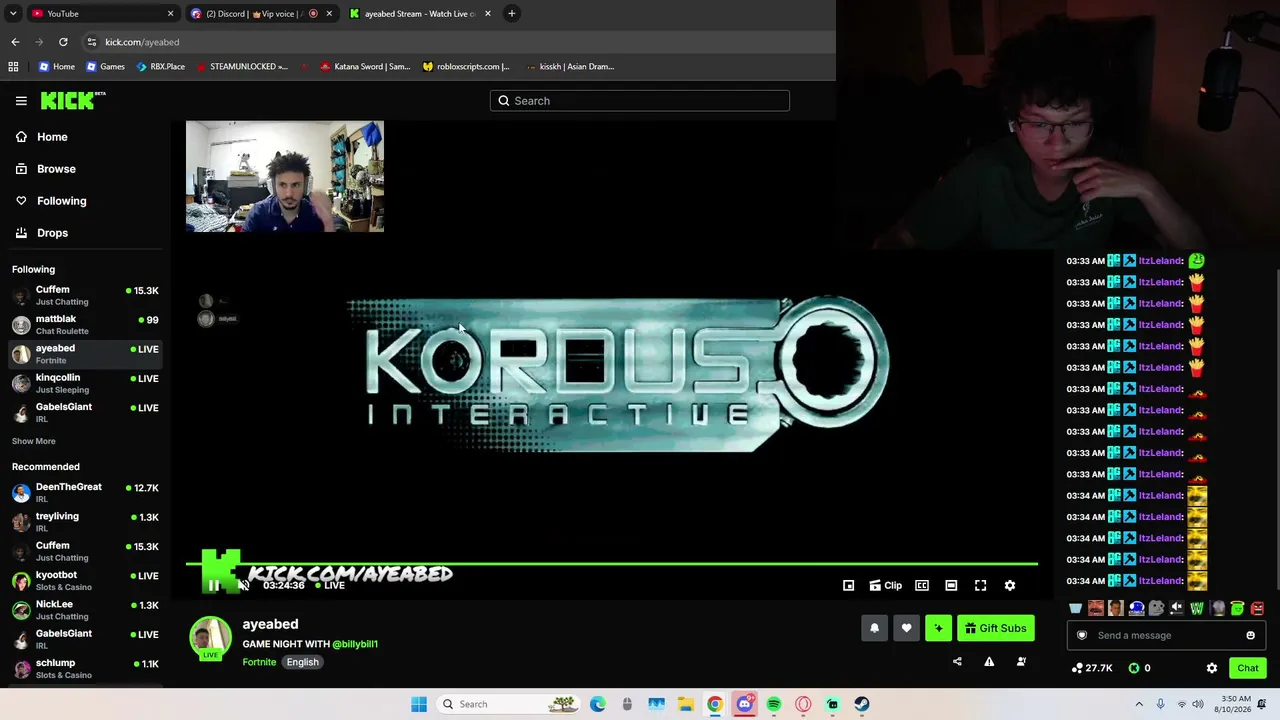Turn on notifications bell for ayeabed
Viewport: 1280px width, 720px height.
point(874,628)
